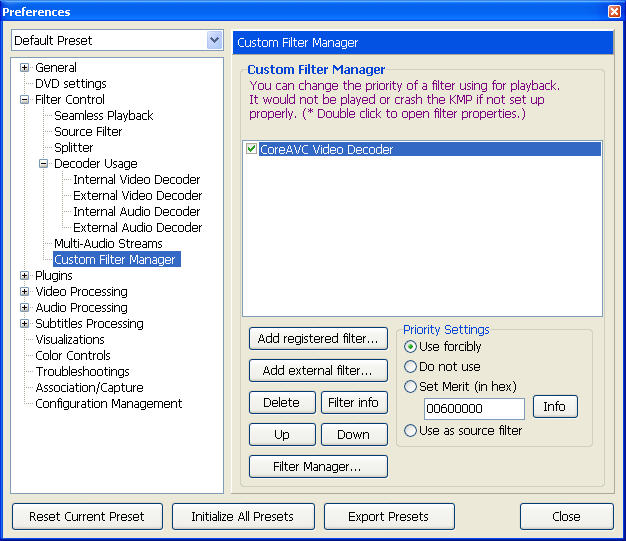Click the Add external filter button
This screenshot has height=541, width=626.
pyautogui.click(x=318, y=371)
